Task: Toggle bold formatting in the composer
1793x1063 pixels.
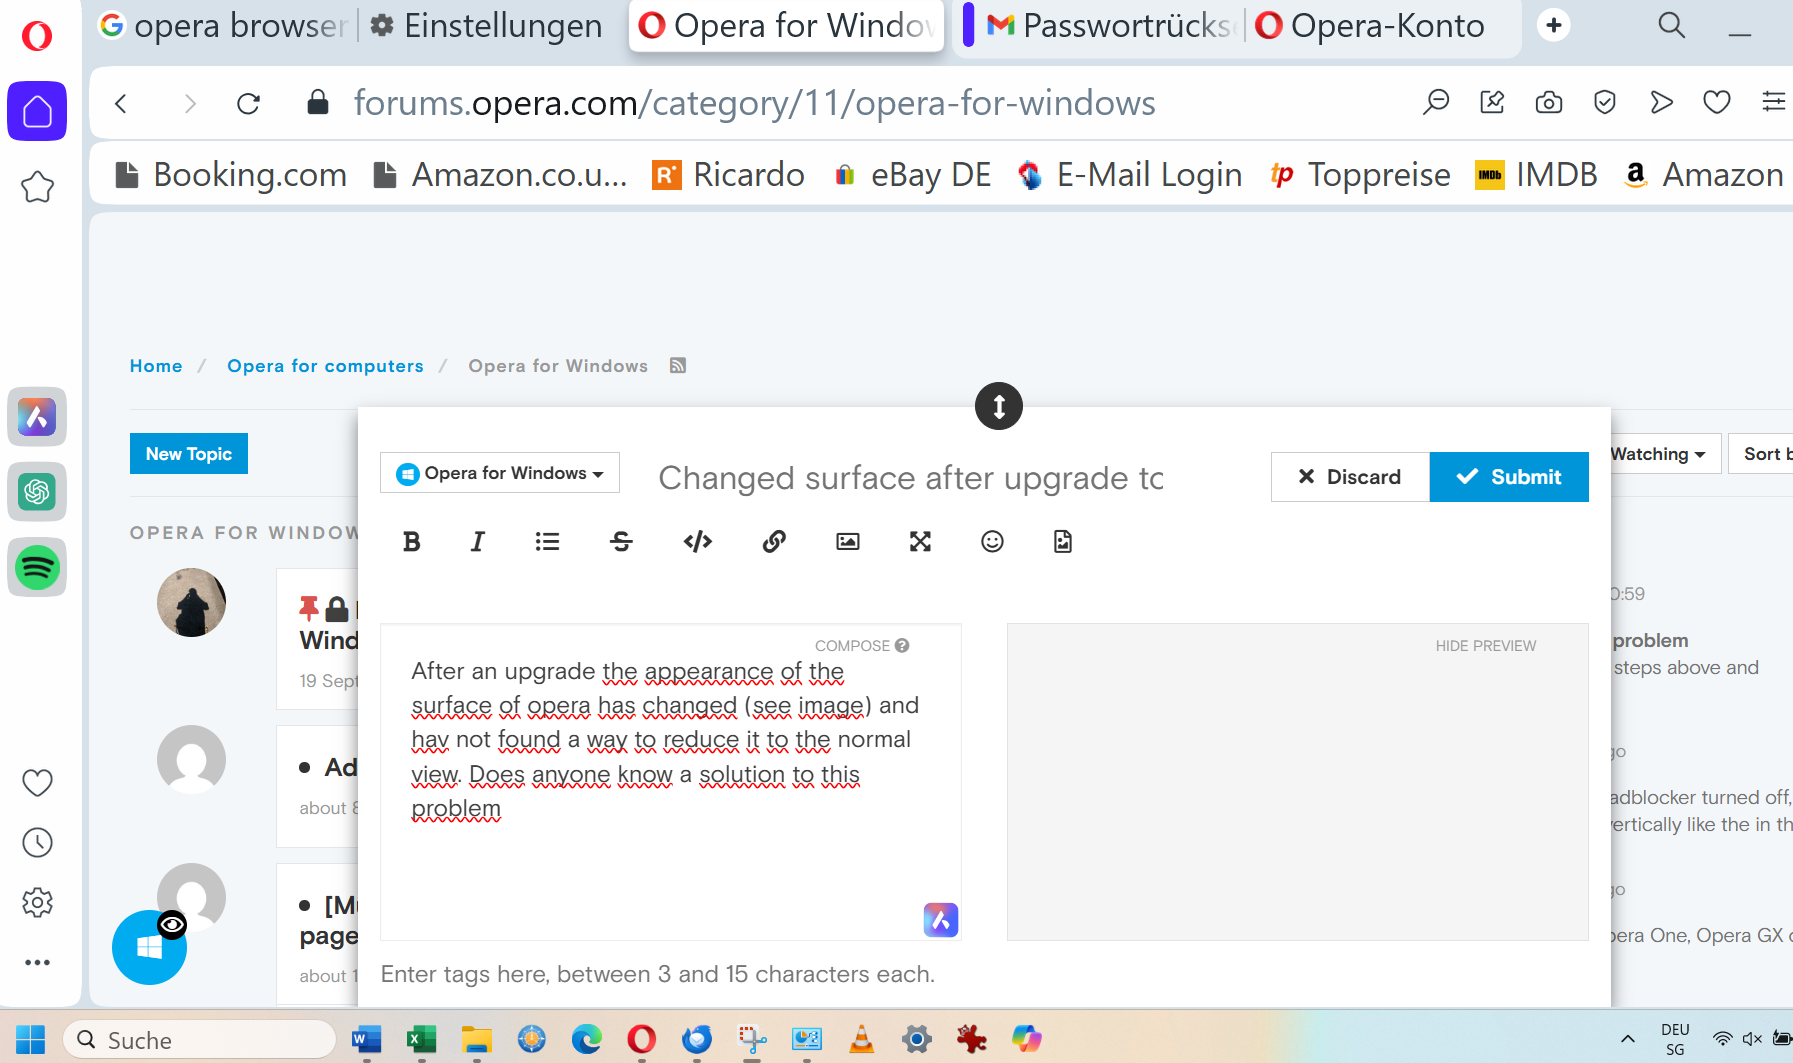Action: coord(411,542)
